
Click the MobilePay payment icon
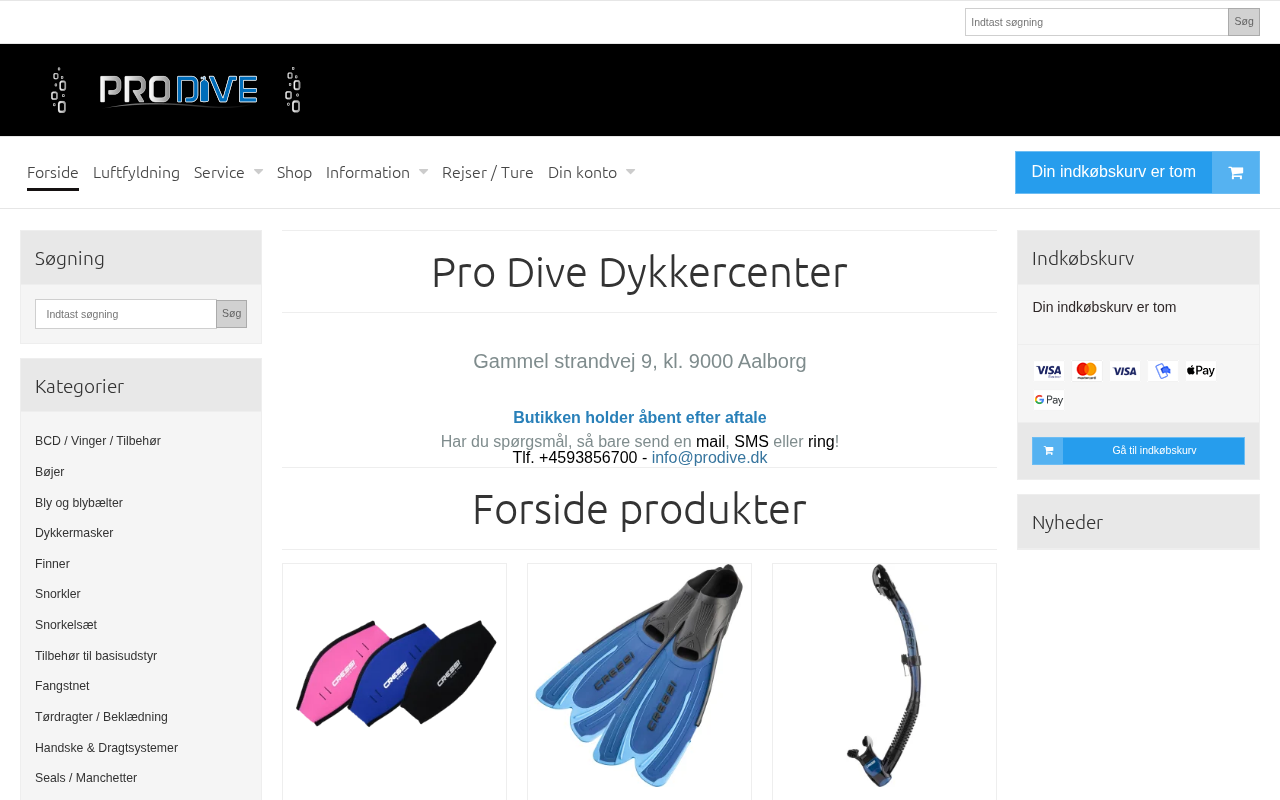(1162, 371)
